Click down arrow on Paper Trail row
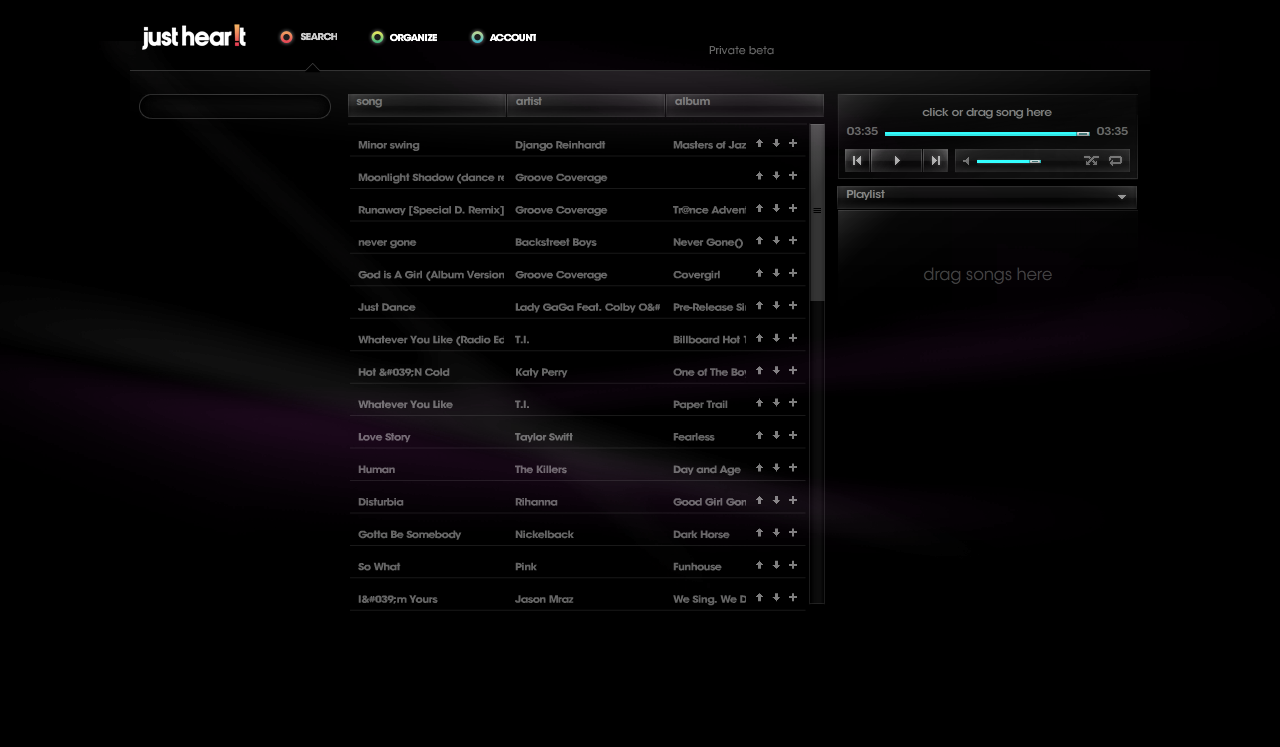The width and height of the screenshot is (1280, 747). [776, 402]
